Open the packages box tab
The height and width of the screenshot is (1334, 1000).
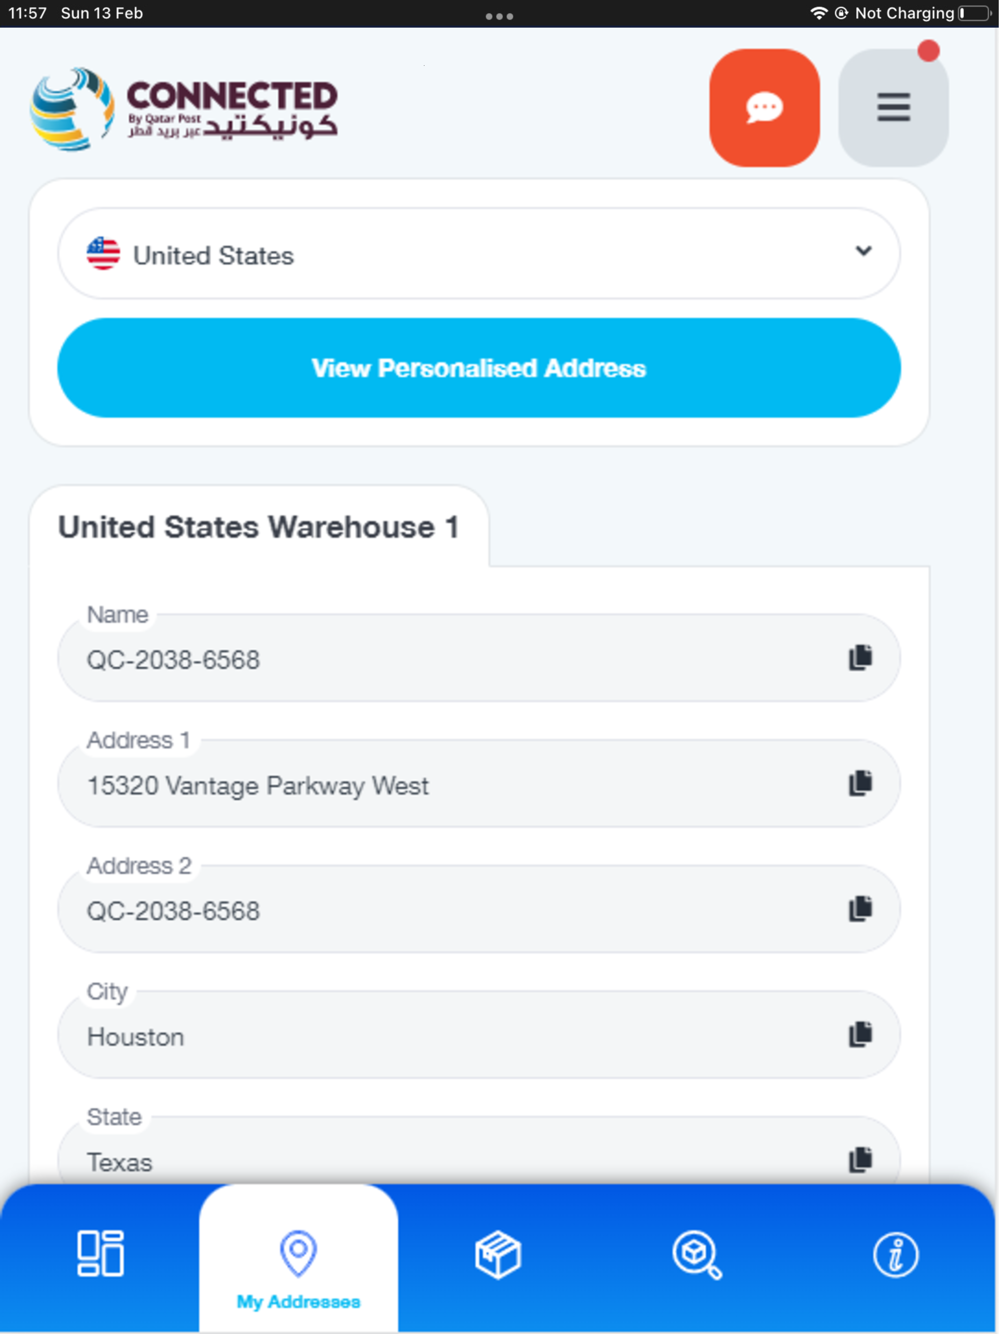(x=498, y=1255)
